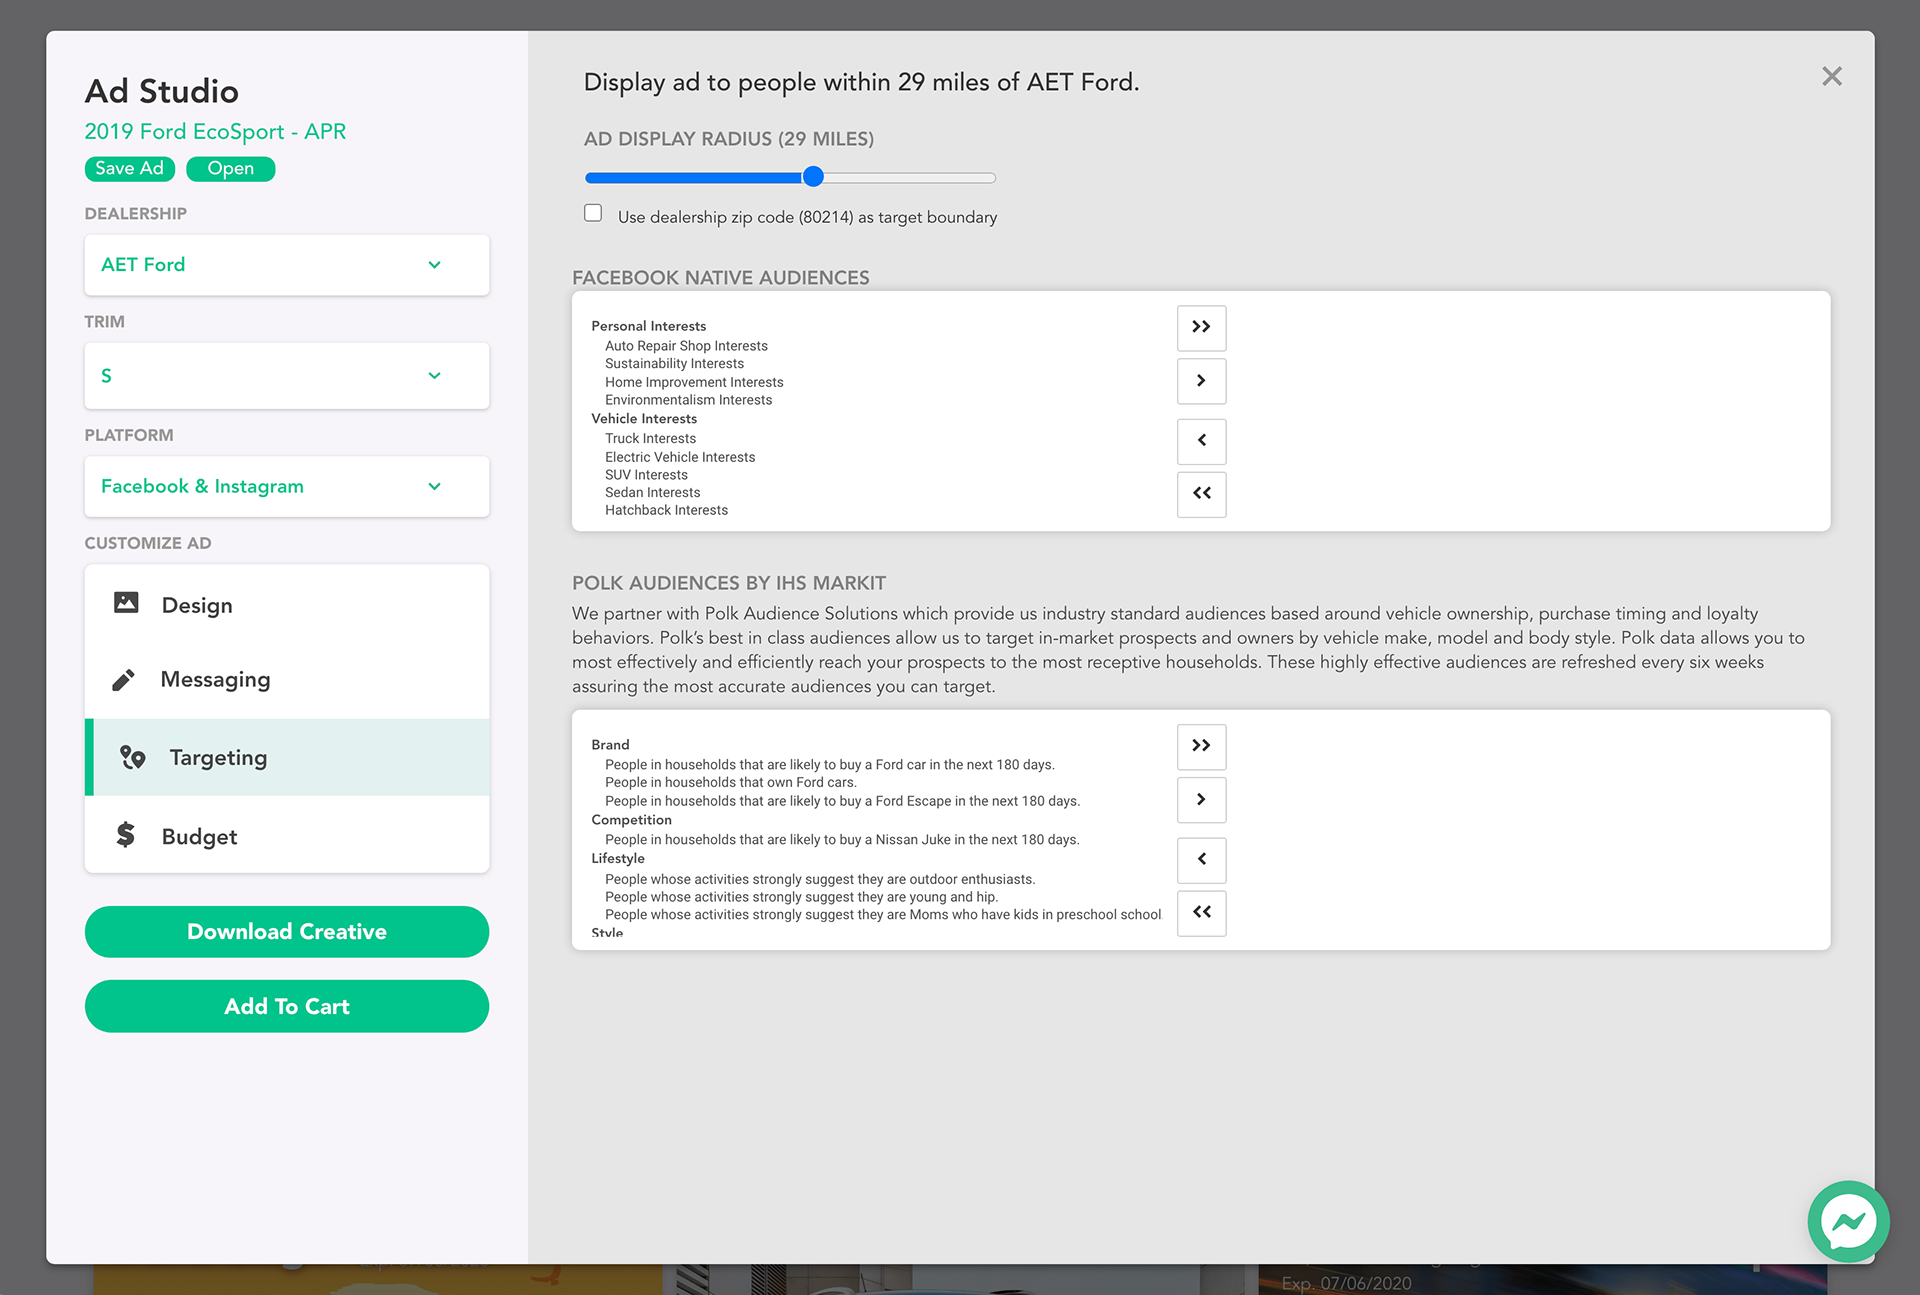Select Environmentalism Interests
Image resolution: width=1920 pixels, height=1295 pixels.
pos(688,400)
